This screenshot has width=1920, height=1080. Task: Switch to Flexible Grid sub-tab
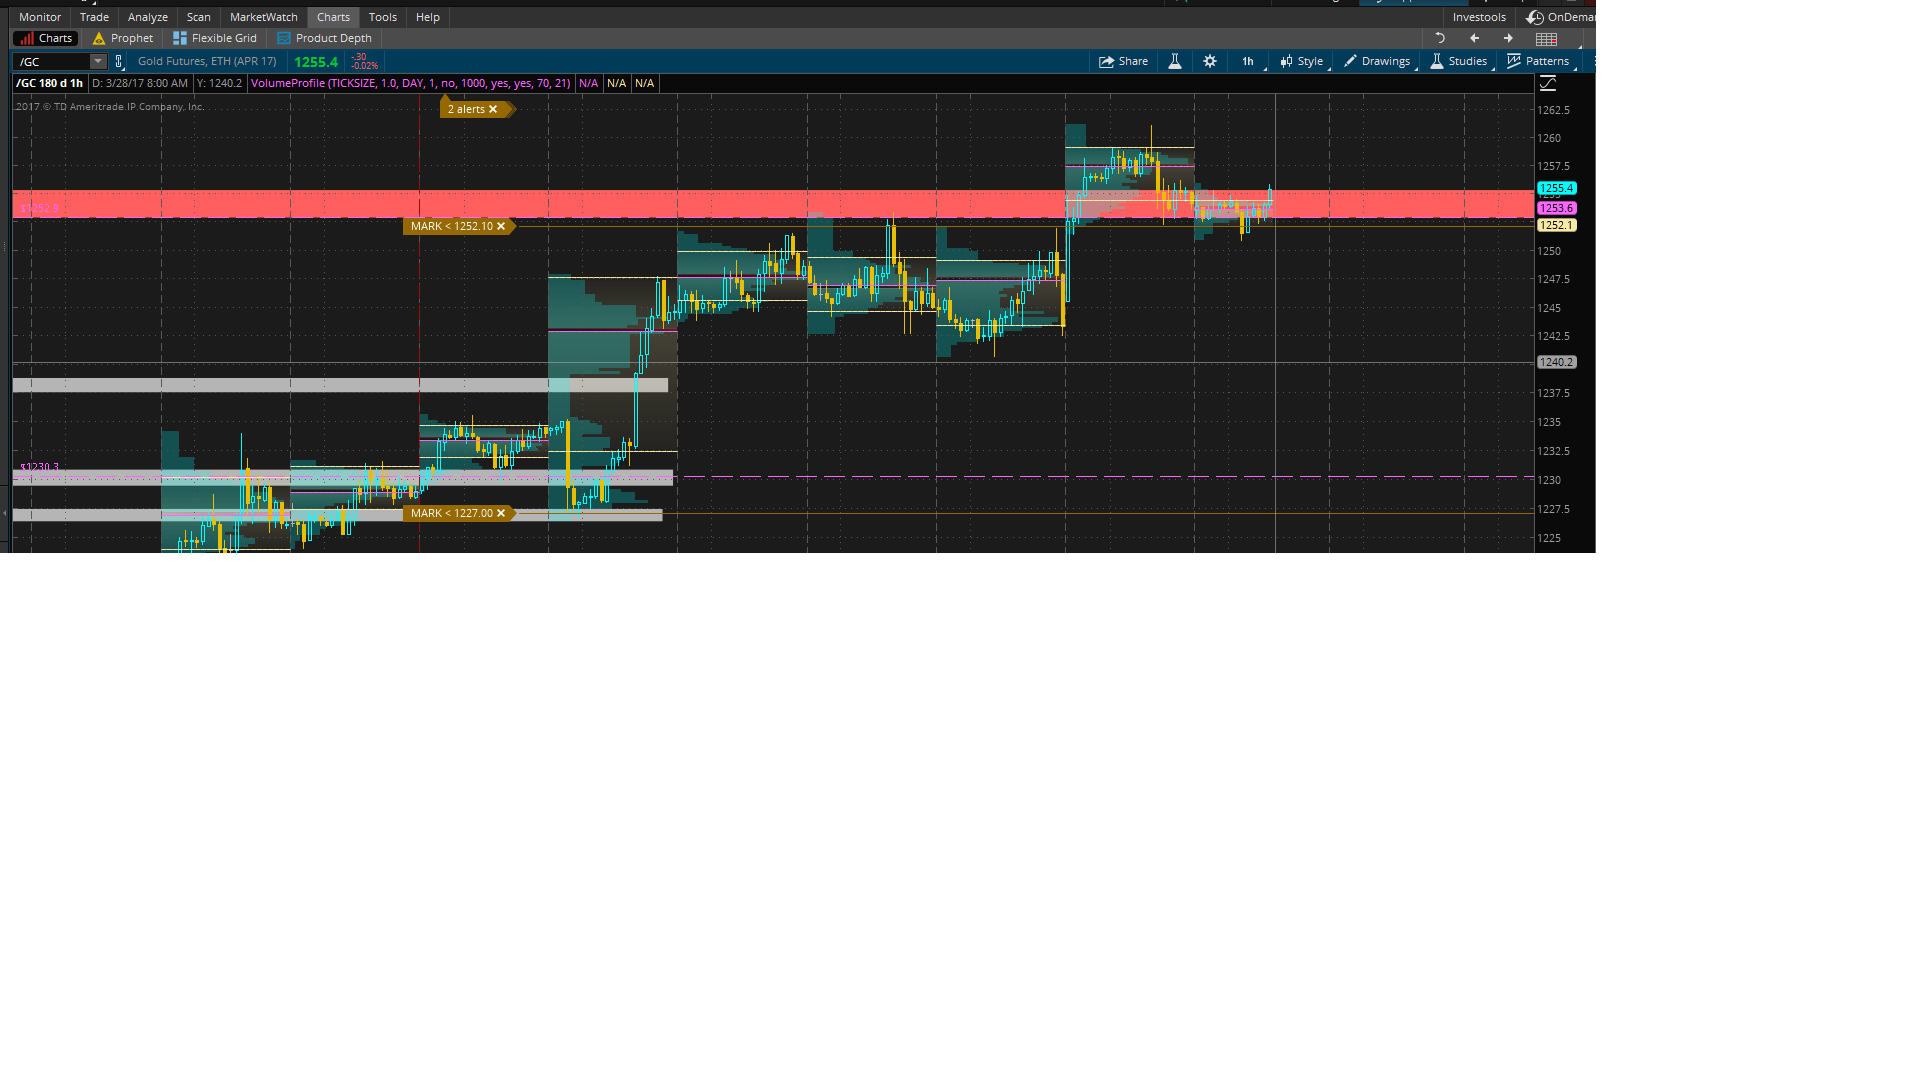(215, 38)
